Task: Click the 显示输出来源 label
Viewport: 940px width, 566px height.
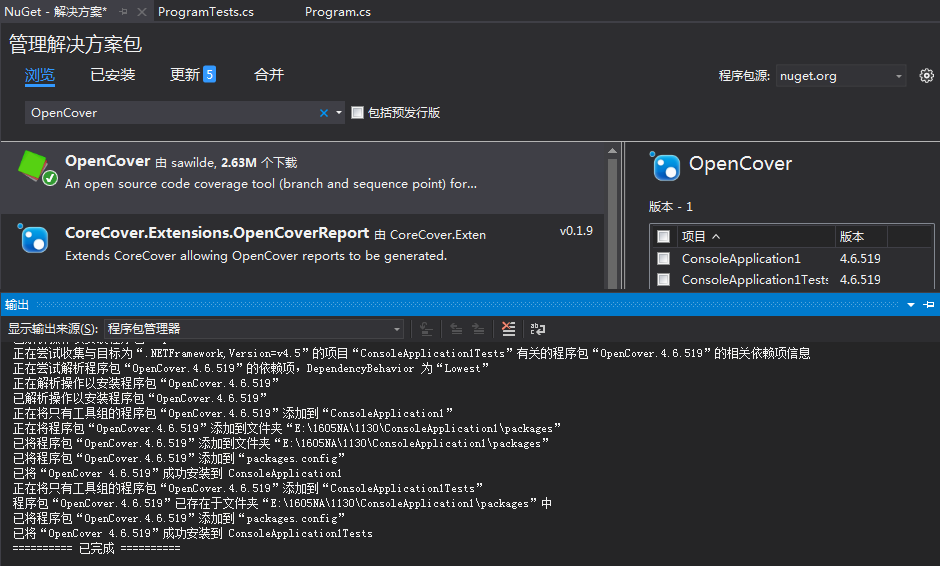Action: click(x=53, y=329)
